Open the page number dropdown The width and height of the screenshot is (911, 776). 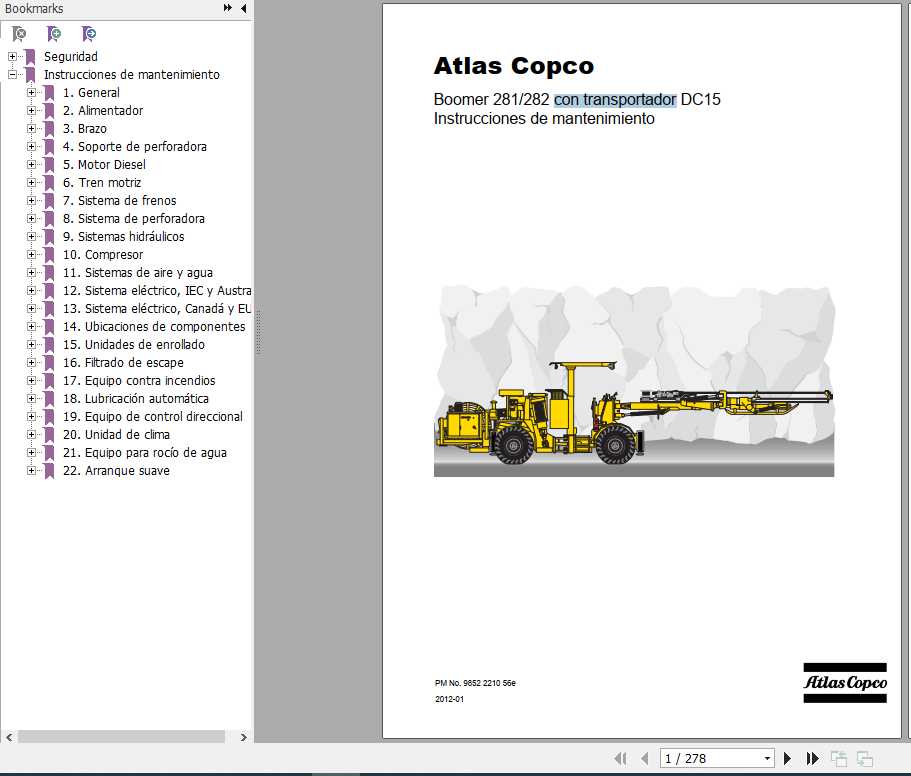(x=765, y=758)
